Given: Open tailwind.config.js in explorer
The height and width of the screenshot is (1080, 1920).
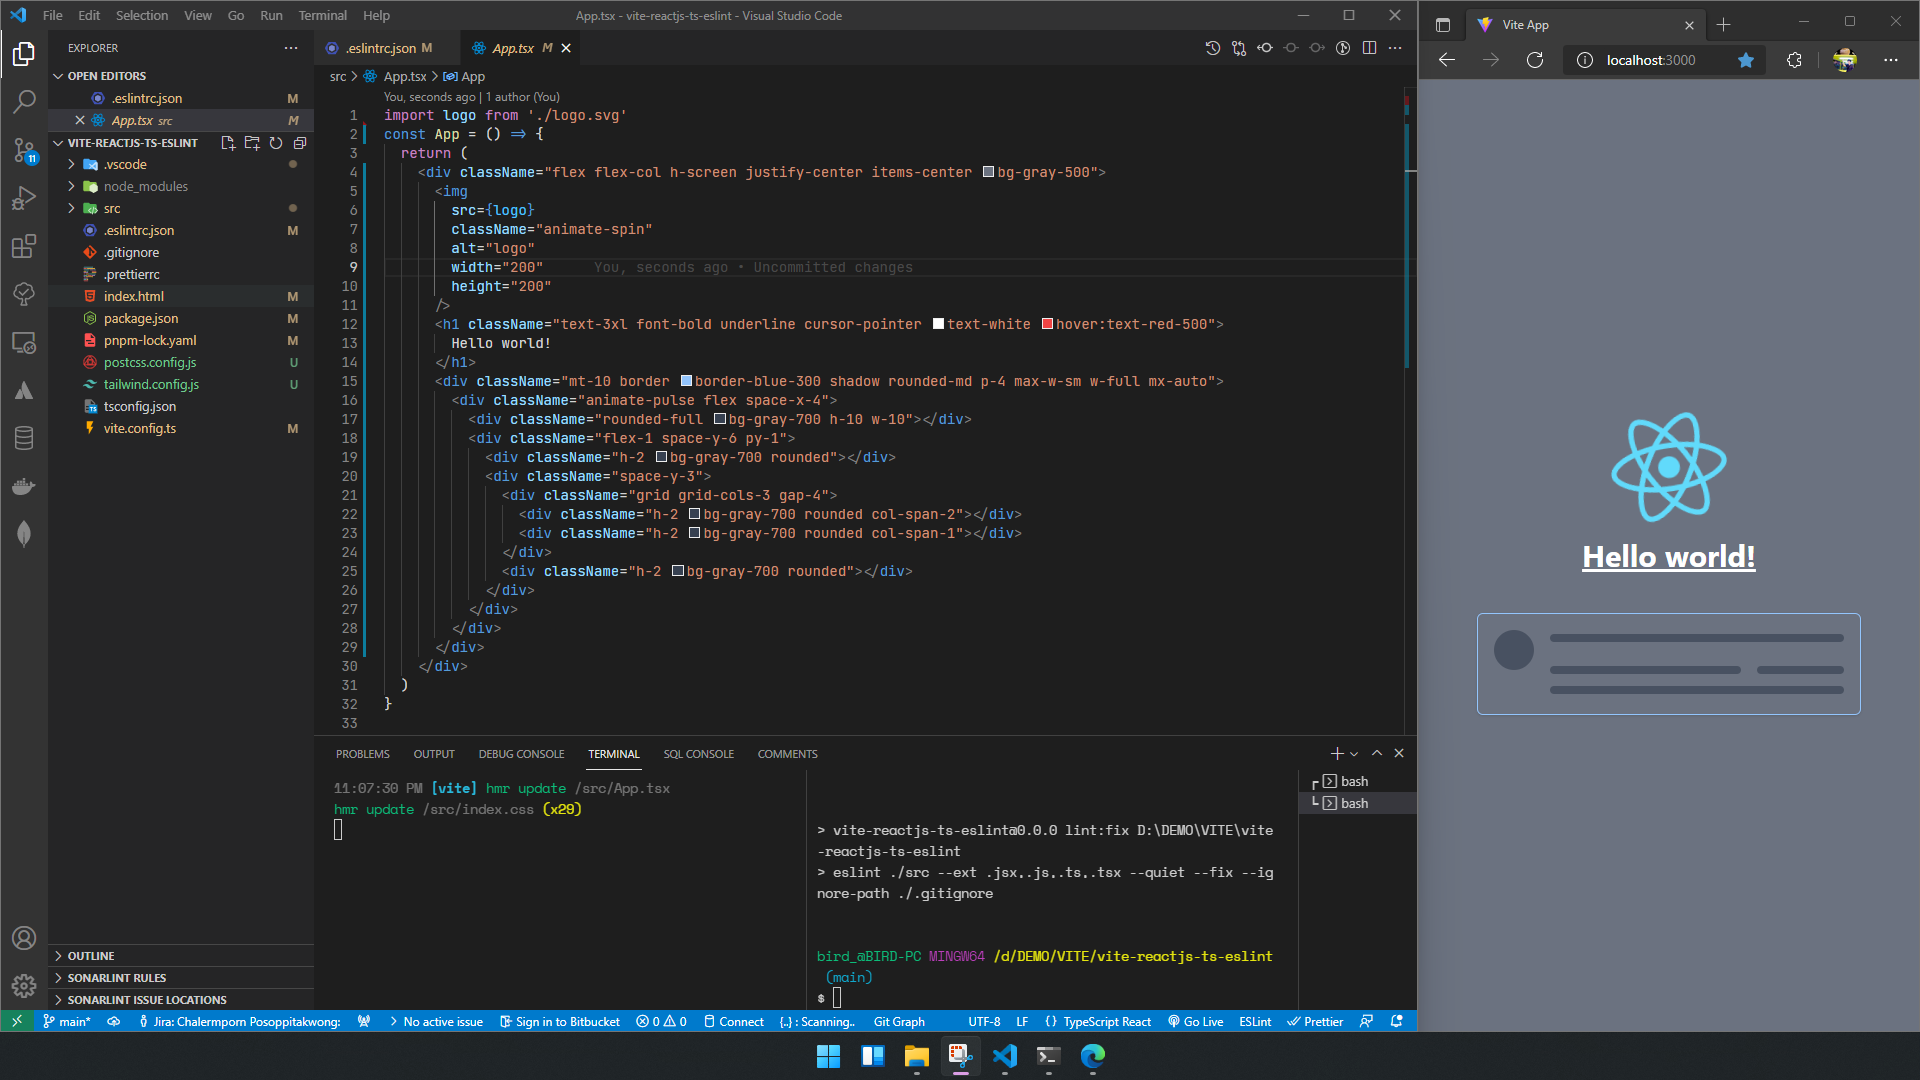Looking at the screenshot, I should pos(151,384).
